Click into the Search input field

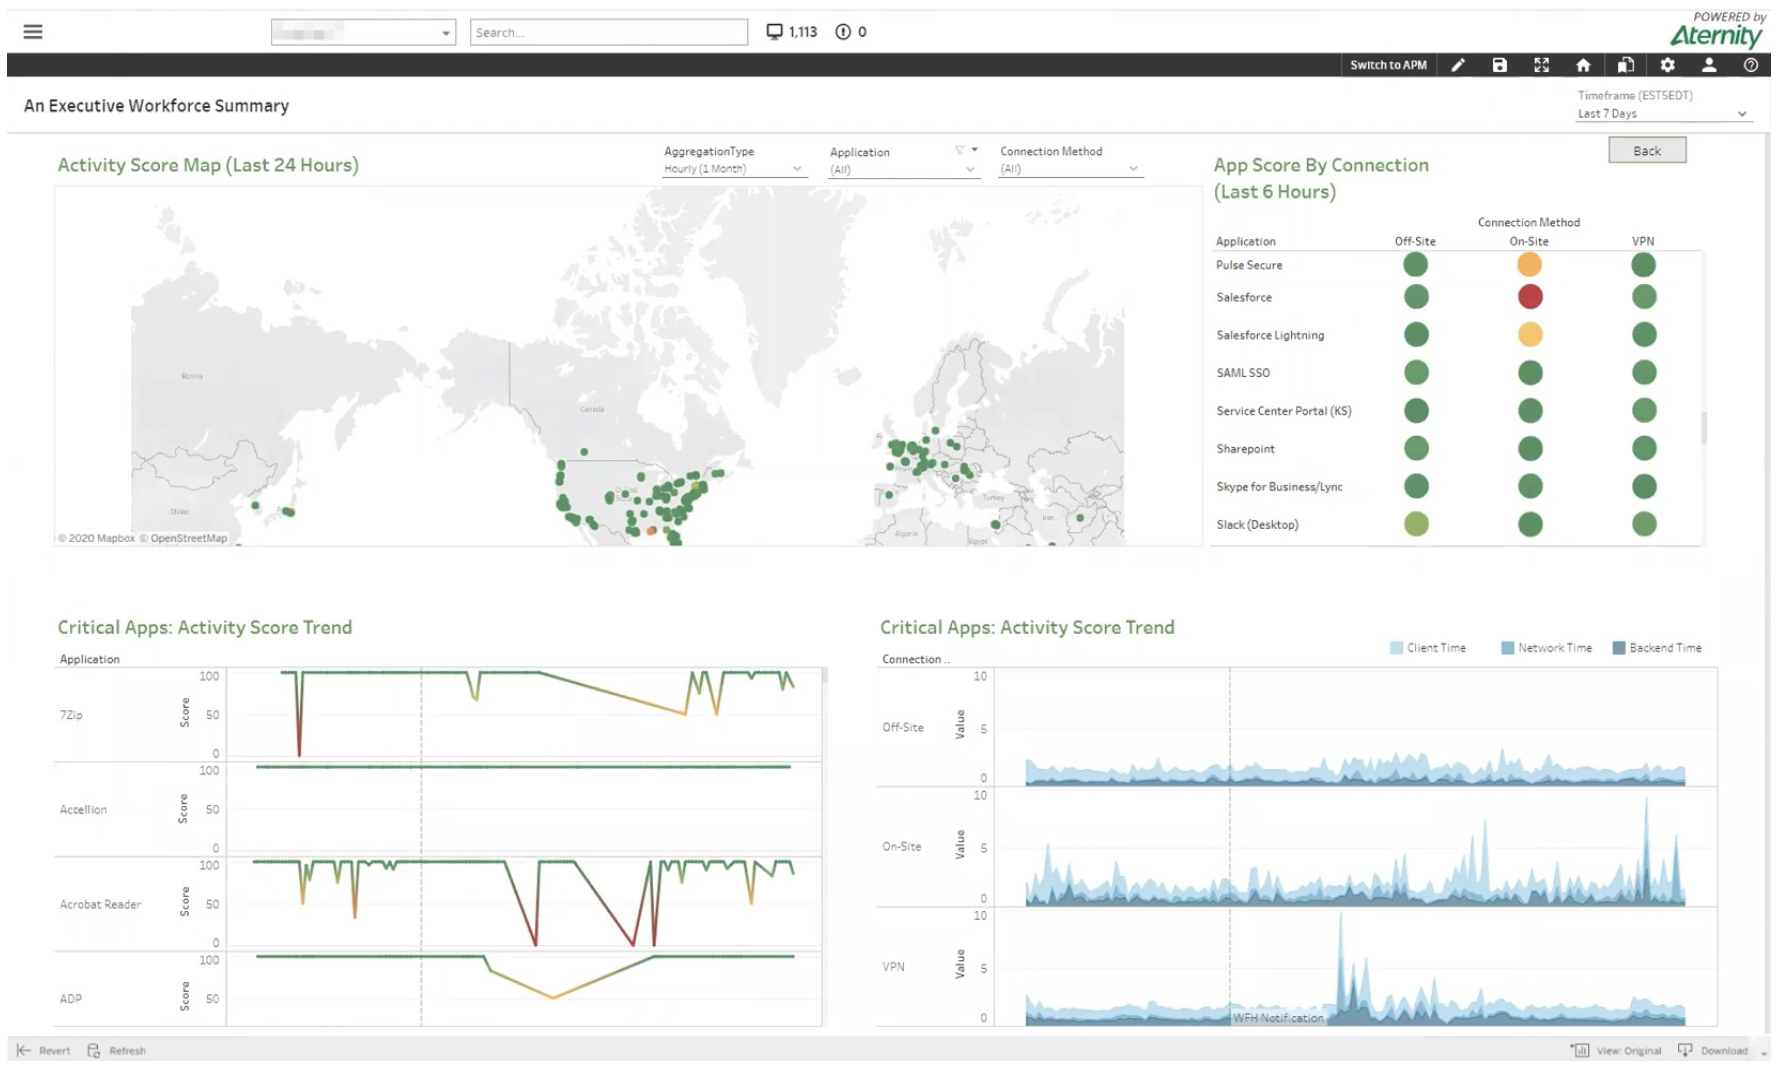coord(609,32)
